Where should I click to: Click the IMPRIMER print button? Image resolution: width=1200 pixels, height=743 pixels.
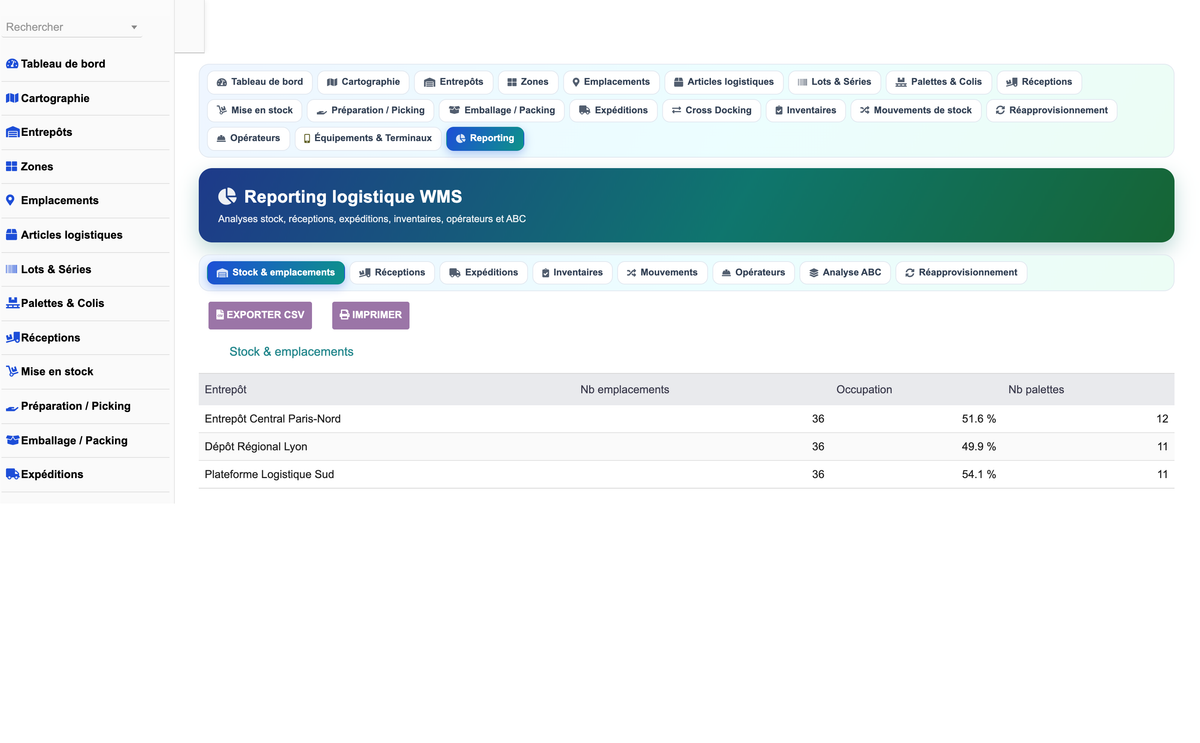(x=371, y=315)
